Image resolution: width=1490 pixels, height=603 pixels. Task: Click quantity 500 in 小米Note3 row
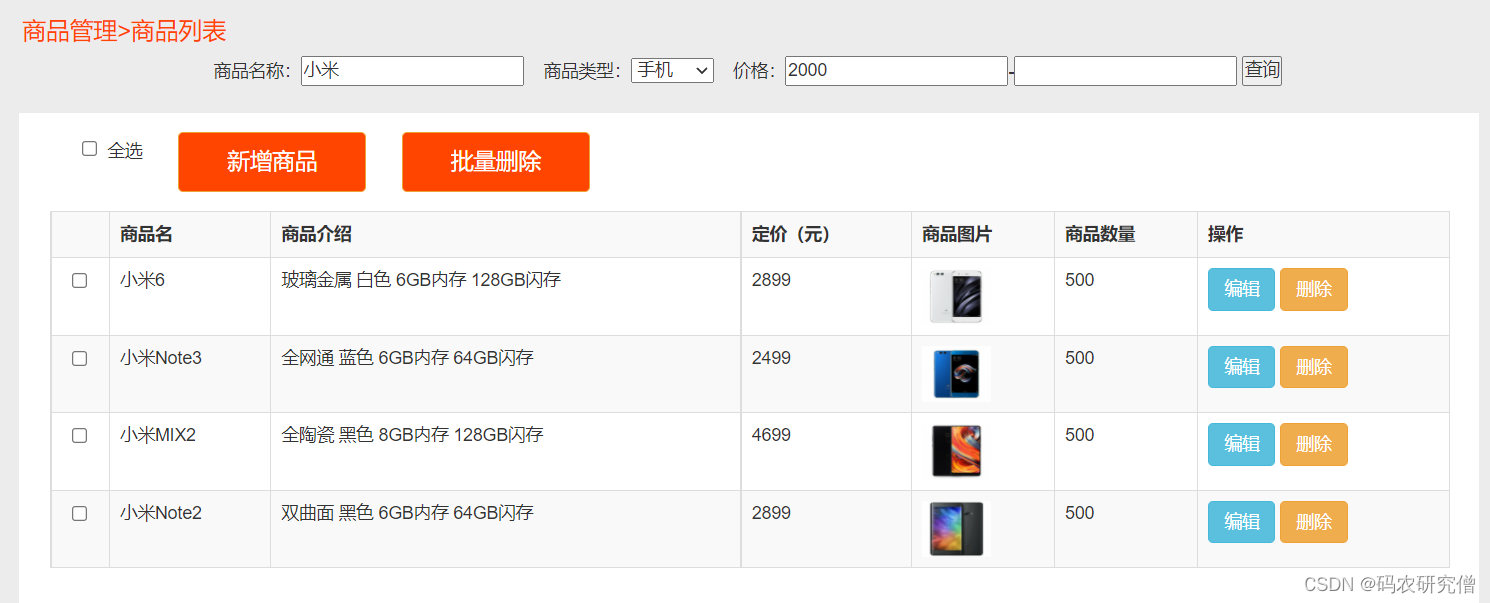point(1080,358)
